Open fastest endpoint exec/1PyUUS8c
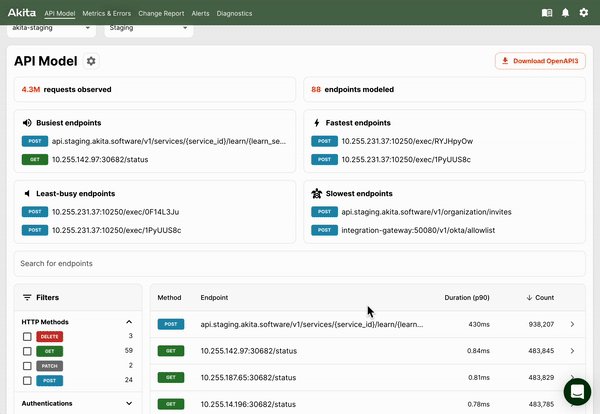This screenshot has height=414, width=600. (x=406, y=160)
